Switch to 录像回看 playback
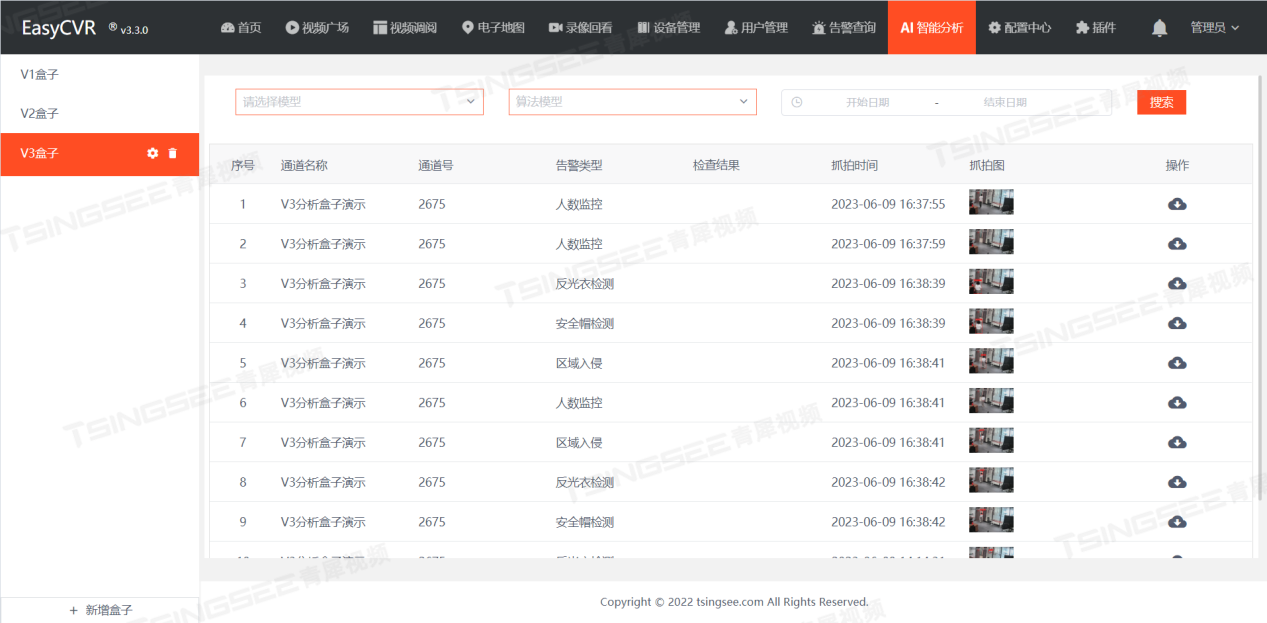1267x623 pixels. 580,28
